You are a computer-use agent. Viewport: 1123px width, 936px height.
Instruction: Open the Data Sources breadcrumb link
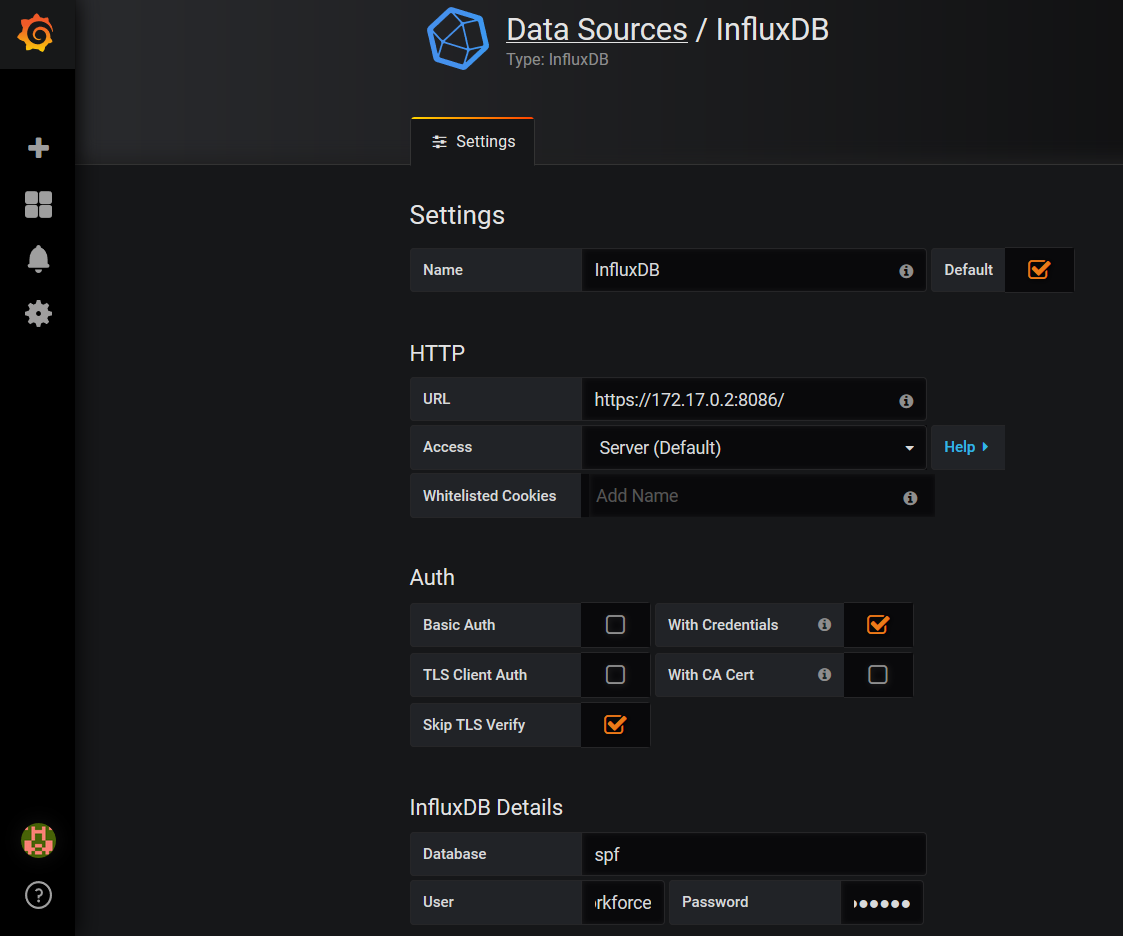point(596,29)
